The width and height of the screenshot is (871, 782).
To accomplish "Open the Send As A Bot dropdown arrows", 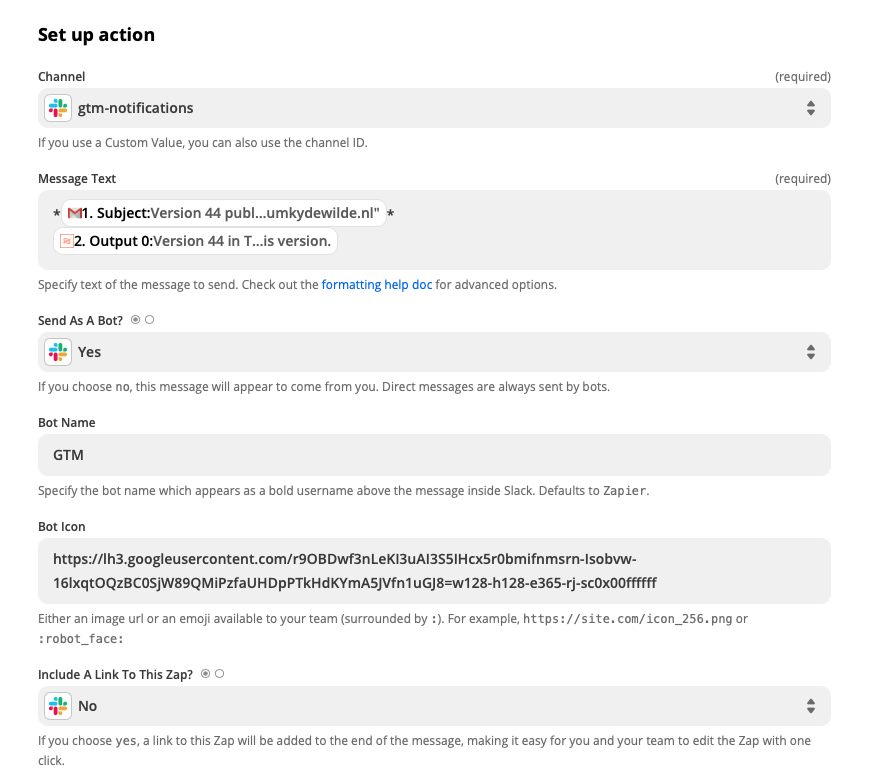I will coord(810,352).
